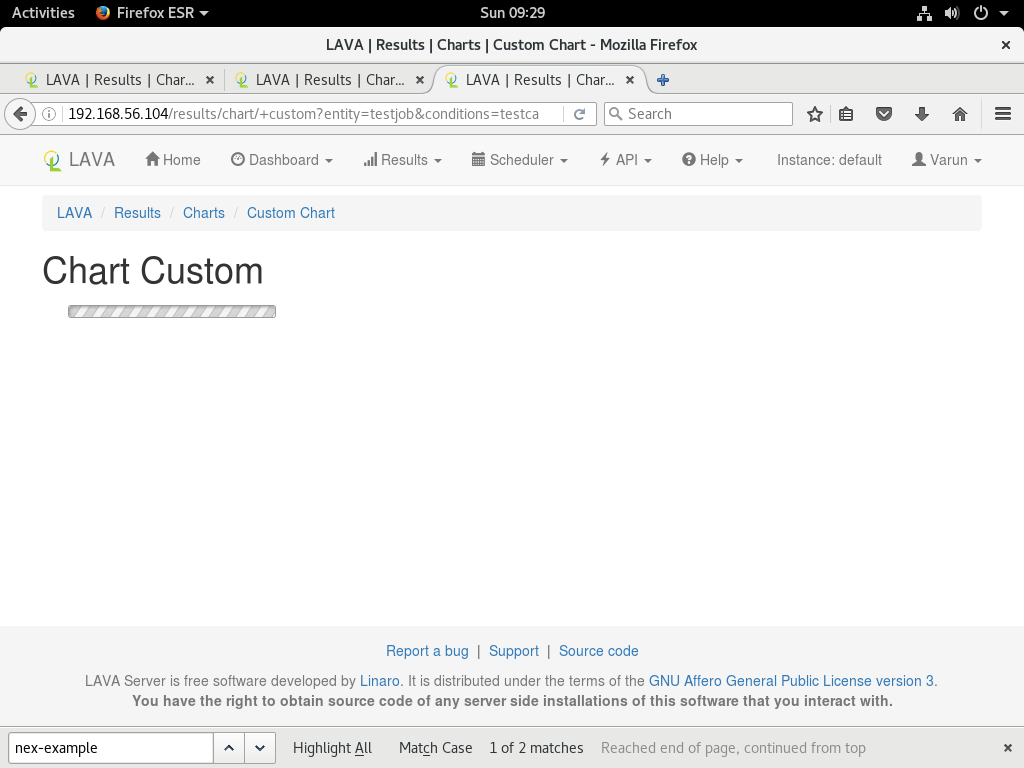Bookmark this page with the star icon

(815, 114)
